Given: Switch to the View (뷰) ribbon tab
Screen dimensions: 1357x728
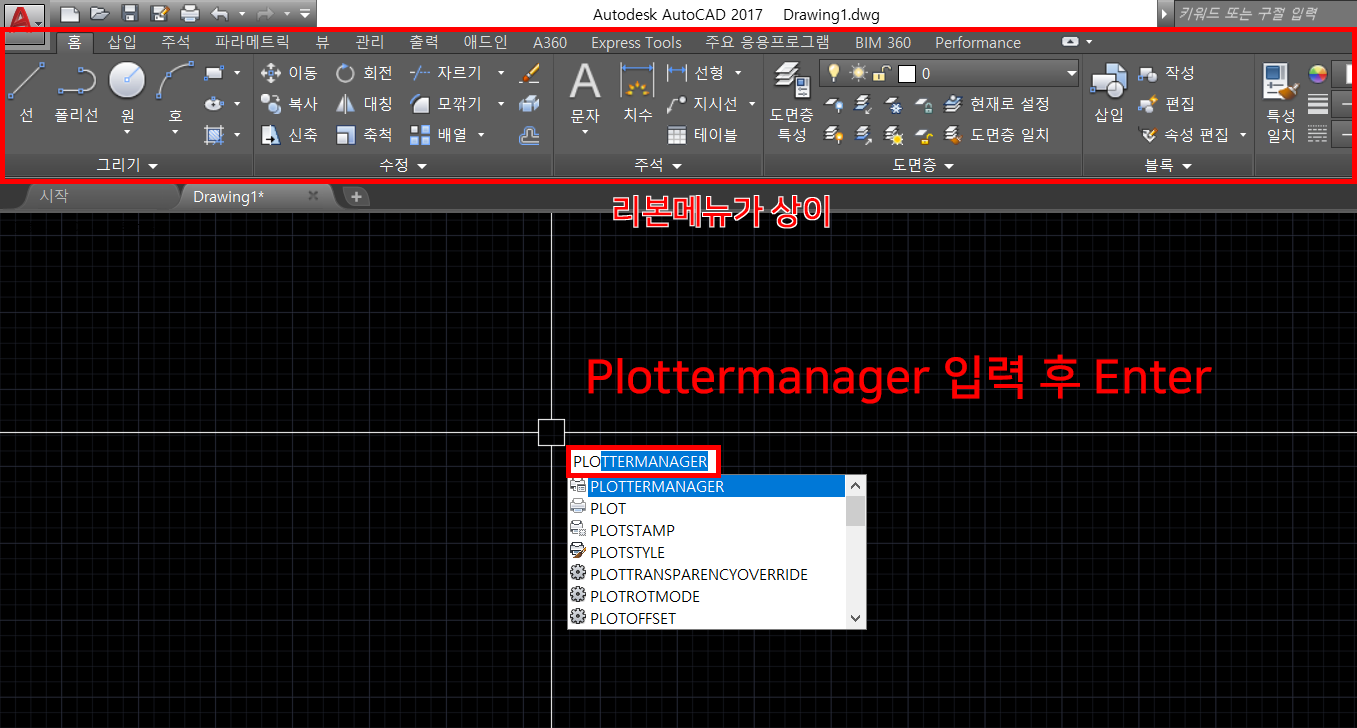Looking at the screenshot, I should 322,42.
